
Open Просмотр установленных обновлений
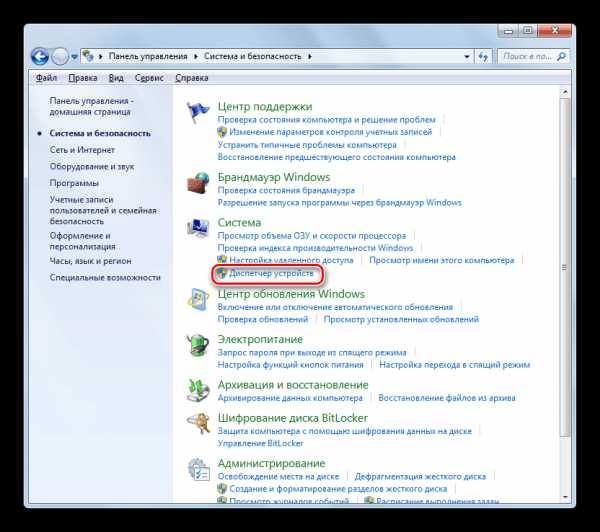[x=401, y=319]
